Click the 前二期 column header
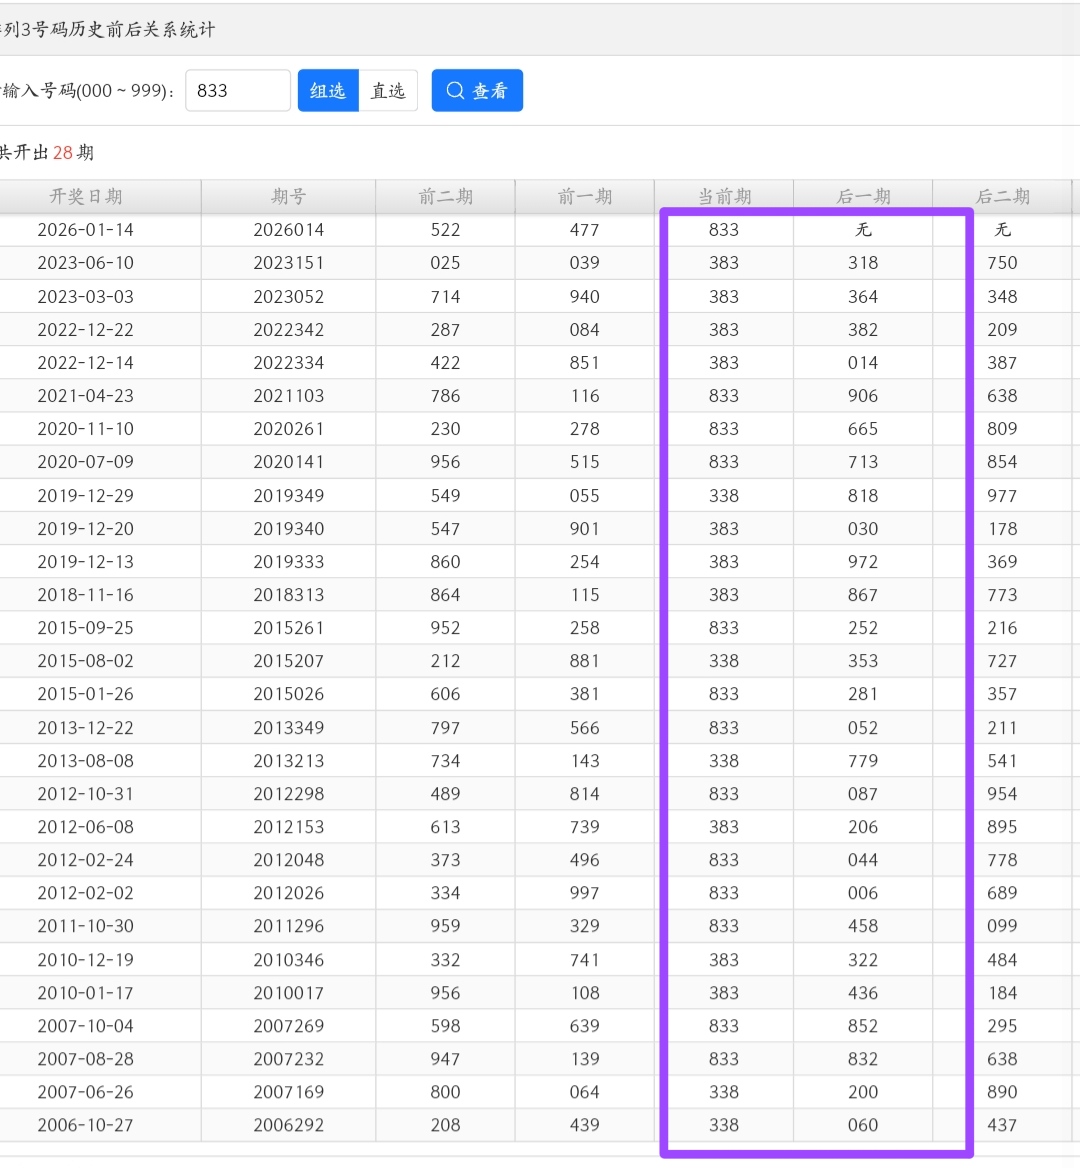1080x1168 pixels. pyautogui.click(x=445, y=197)
